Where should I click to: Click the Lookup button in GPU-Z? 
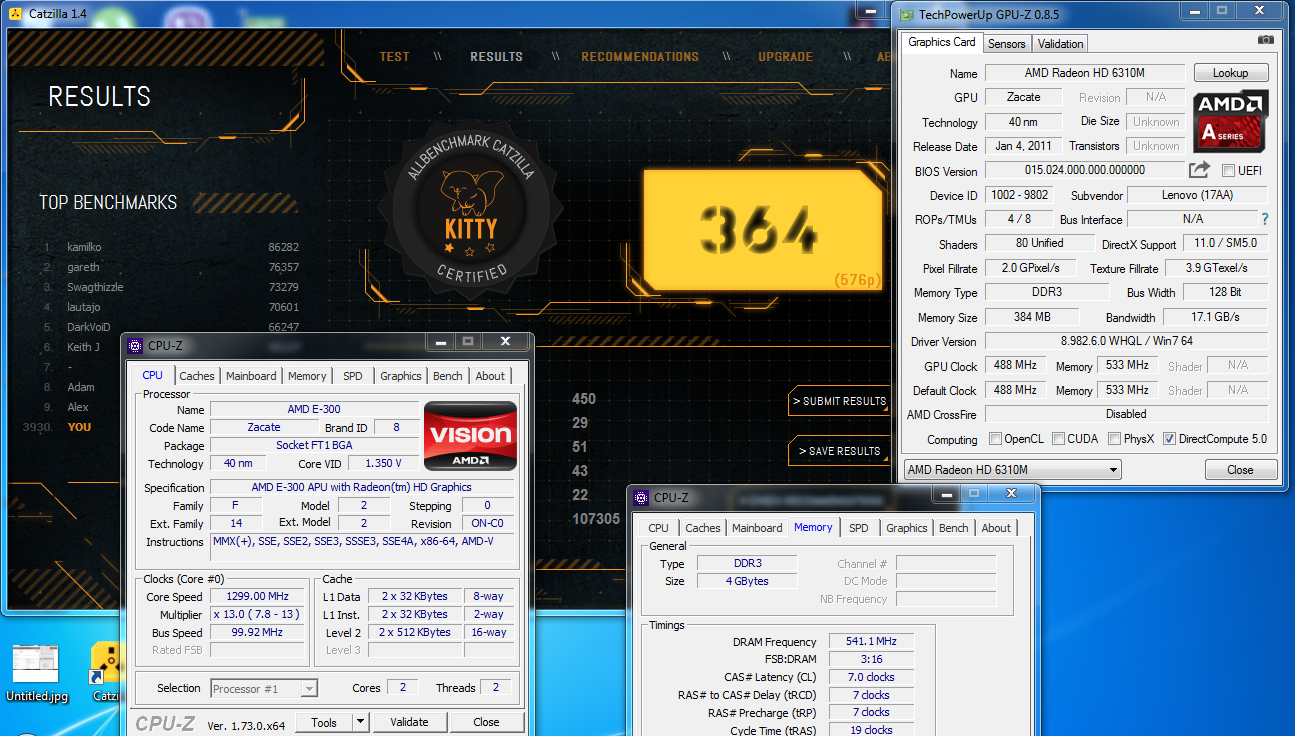pyautogui.click(x=1230, y=73)
